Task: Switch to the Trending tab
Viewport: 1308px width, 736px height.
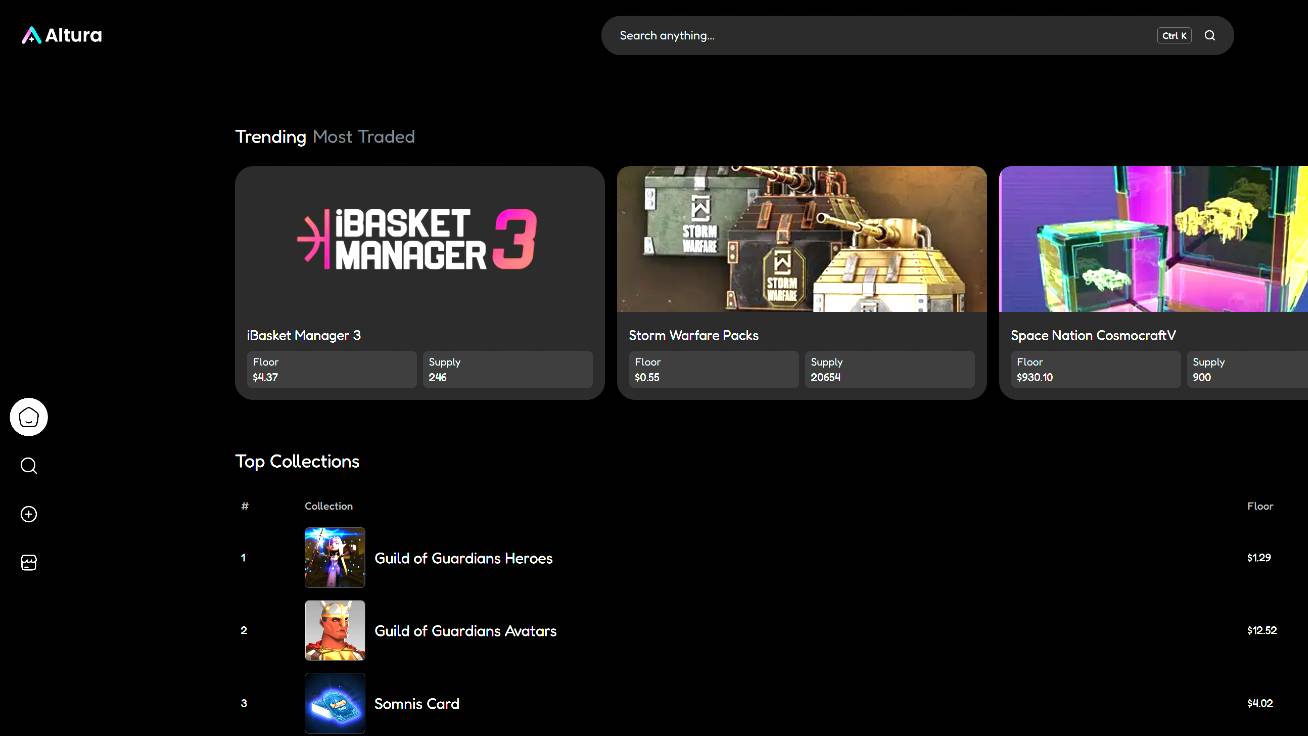Action: pos(270,137)
